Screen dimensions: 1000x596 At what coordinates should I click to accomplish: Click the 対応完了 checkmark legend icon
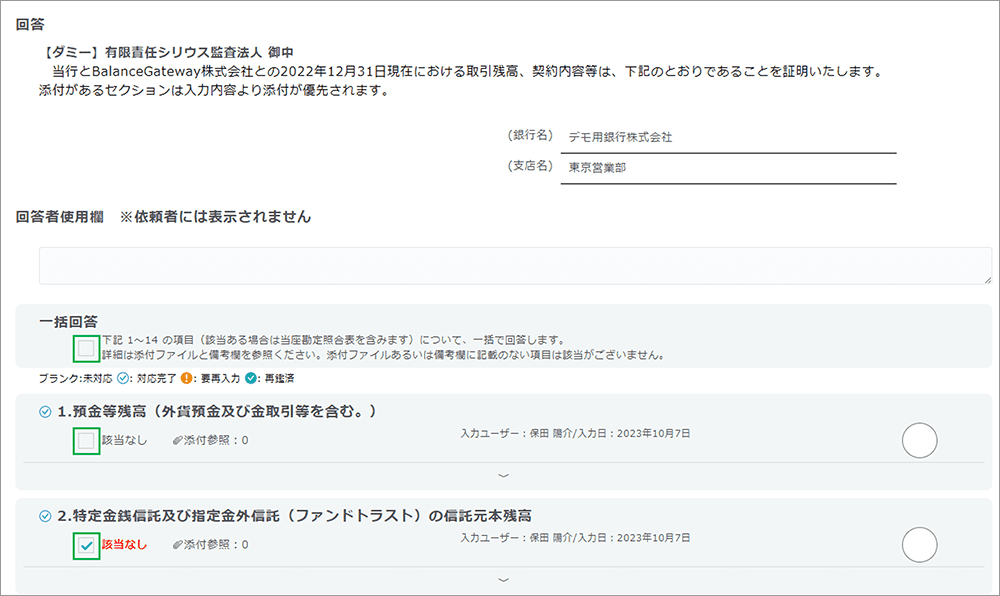coord(123,379)
